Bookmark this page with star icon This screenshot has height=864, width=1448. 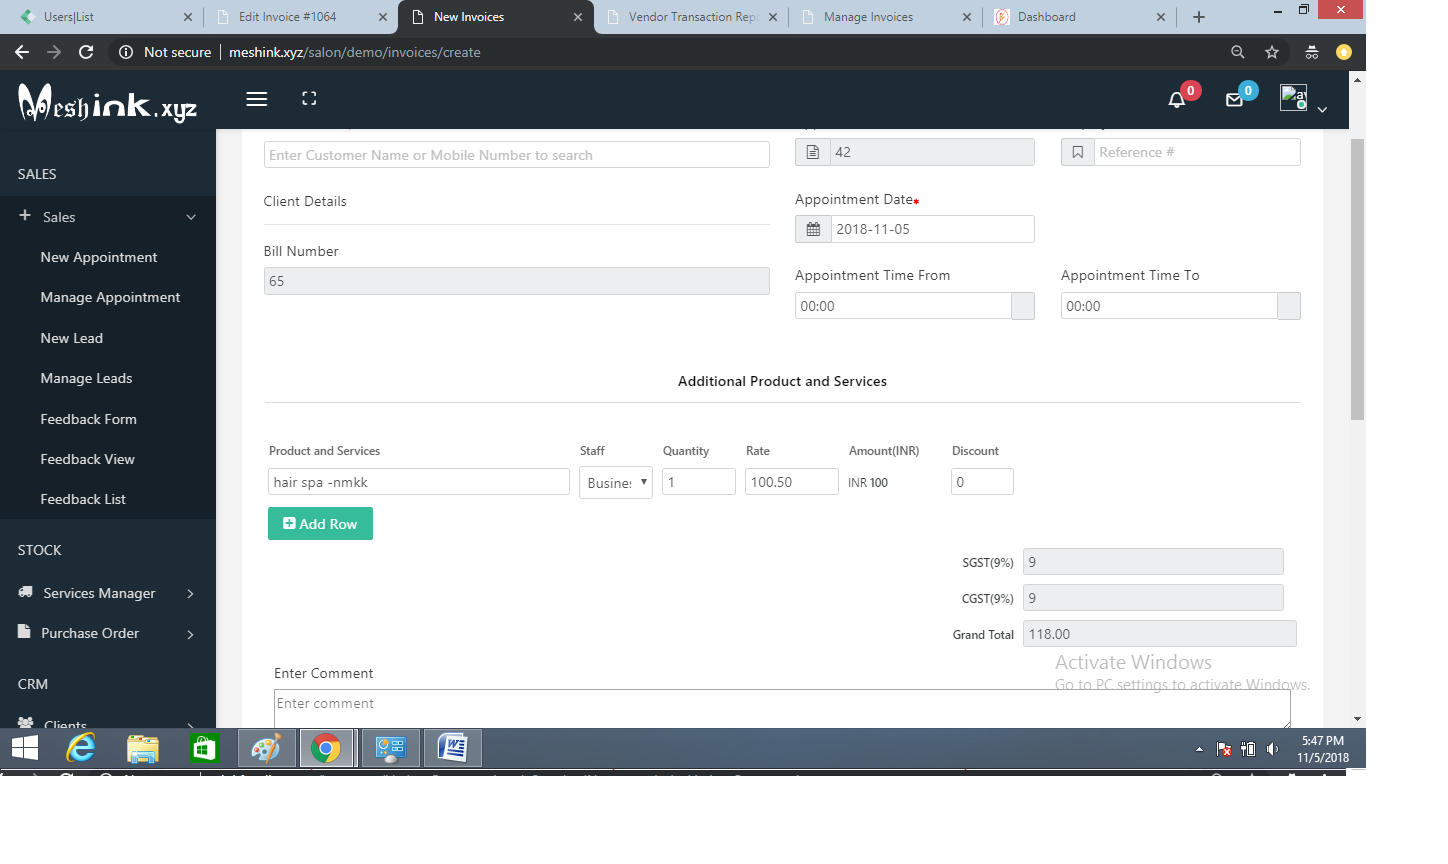1272,52
